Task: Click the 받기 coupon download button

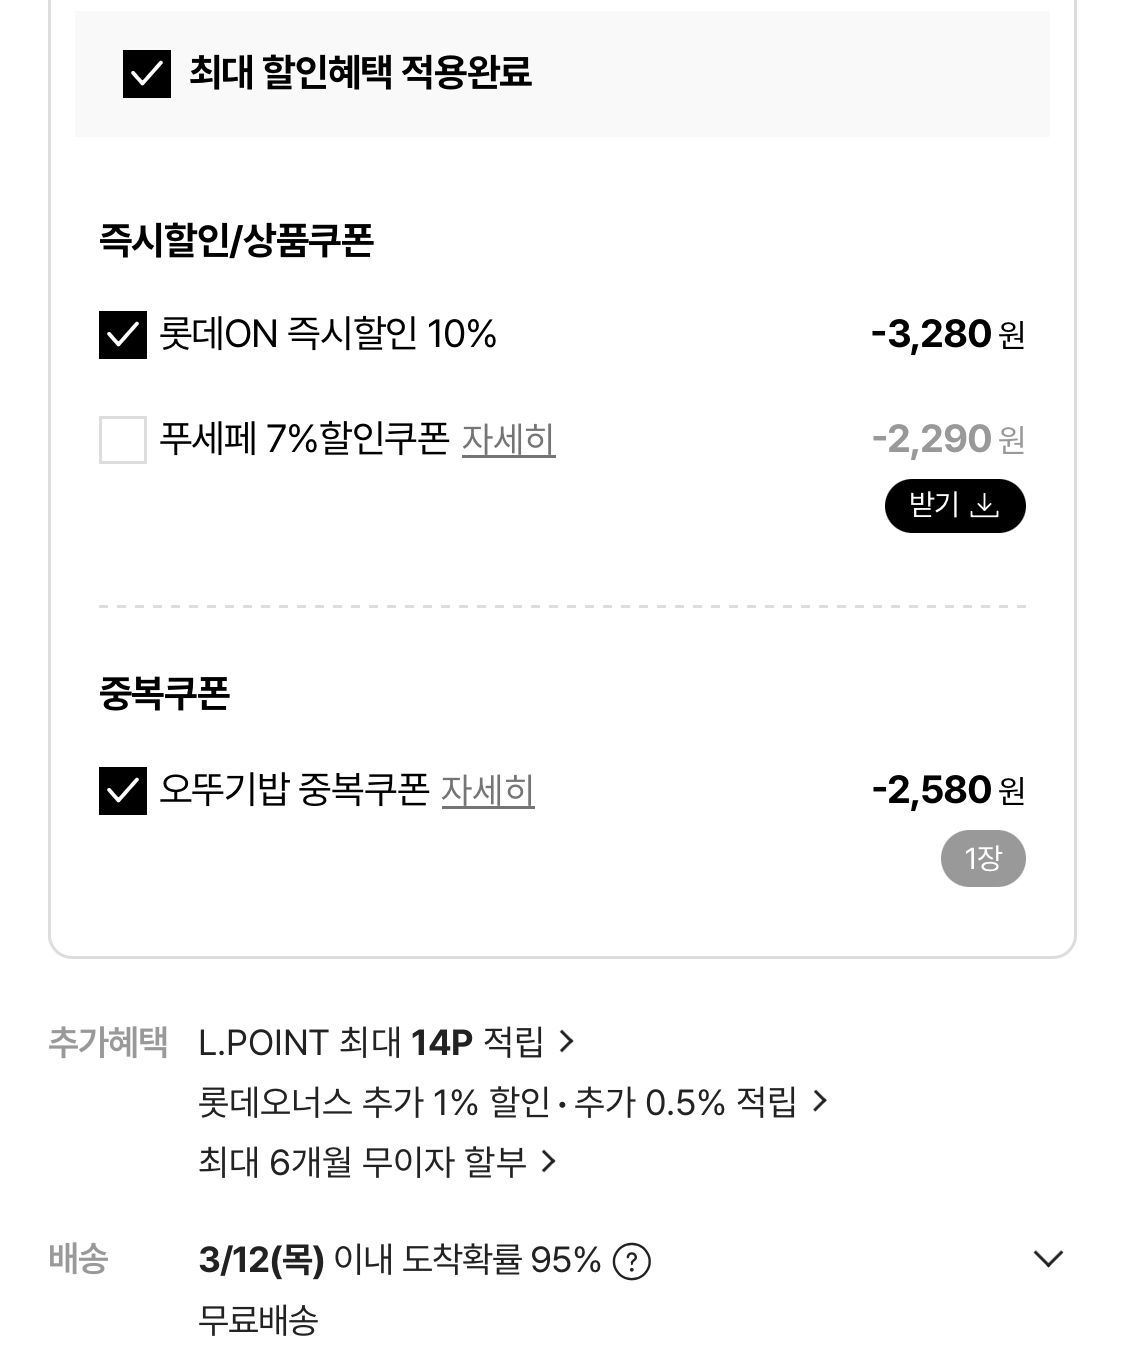Action: (x=955, y=506)
